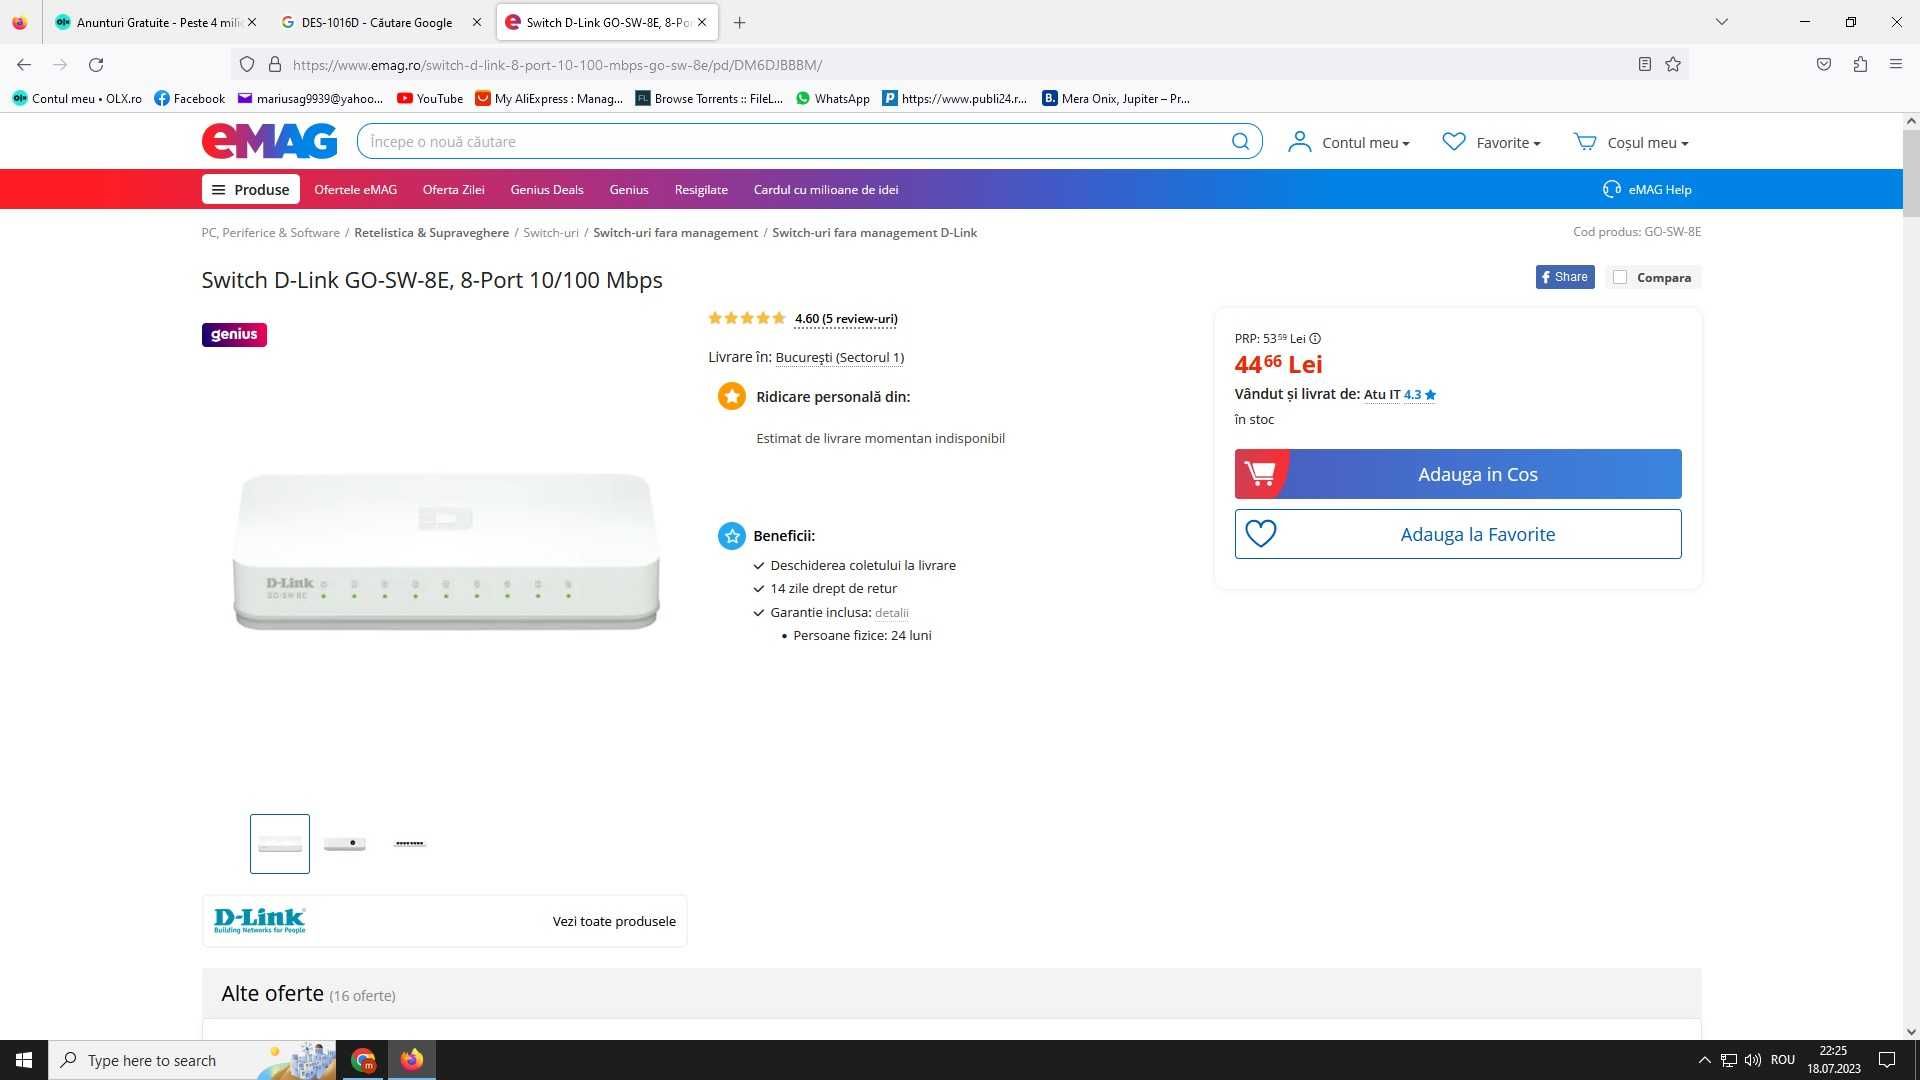
Task: Expand the breadcrumb Switch-uri dropdown
Action: 551,232
